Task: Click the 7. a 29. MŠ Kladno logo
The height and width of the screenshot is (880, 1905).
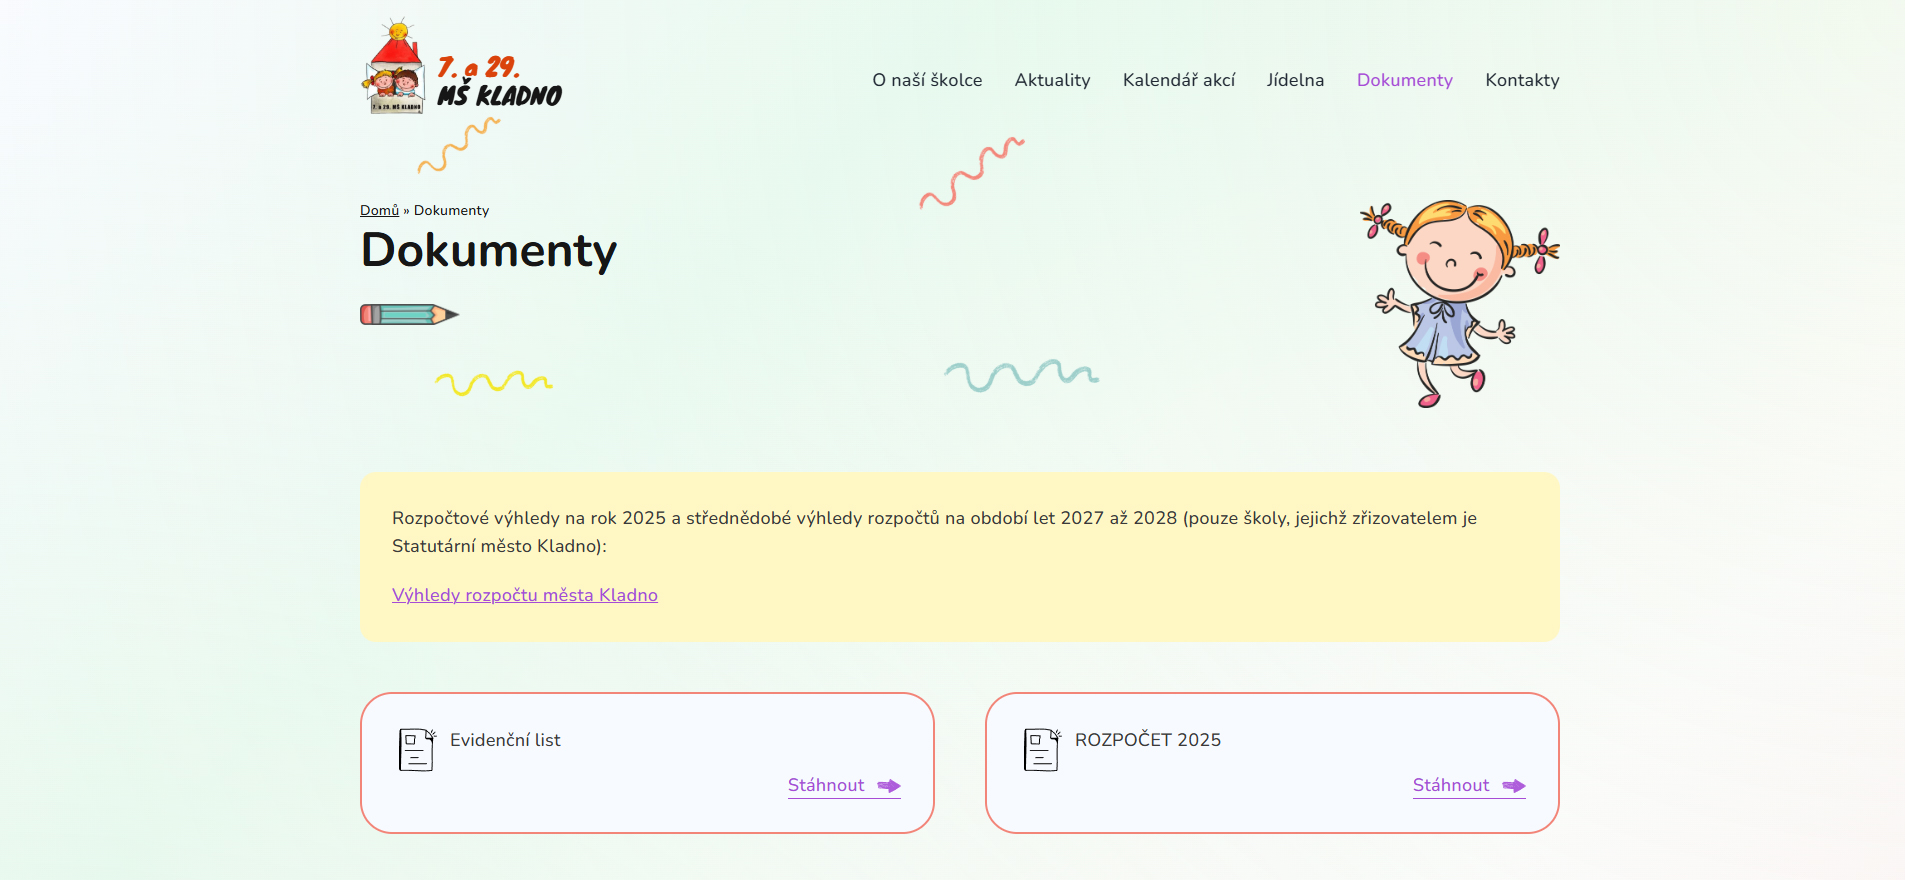Action: pos(461,68)
